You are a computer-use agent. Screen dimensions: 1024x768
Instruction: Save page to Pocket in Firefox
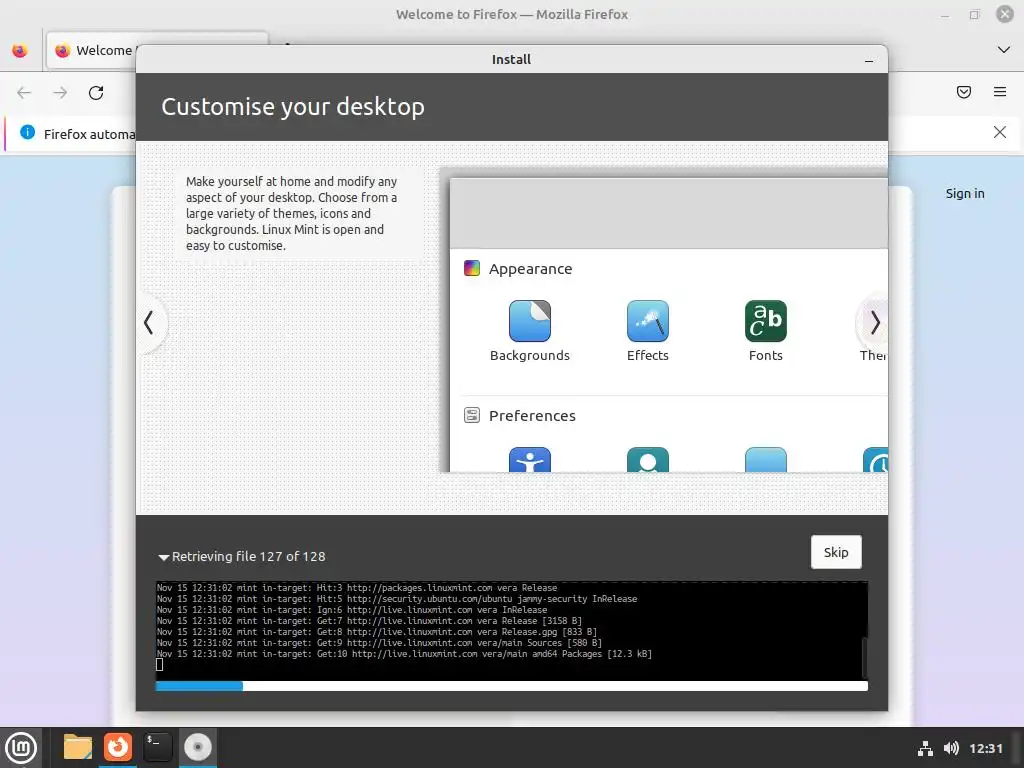[x=963, y=92]
